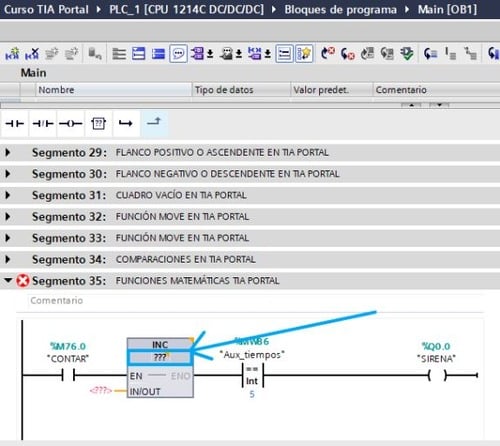Click title FUNCIONES MATEMÁTICAS TIA PORTAL
500x446 pixels.
198,281
